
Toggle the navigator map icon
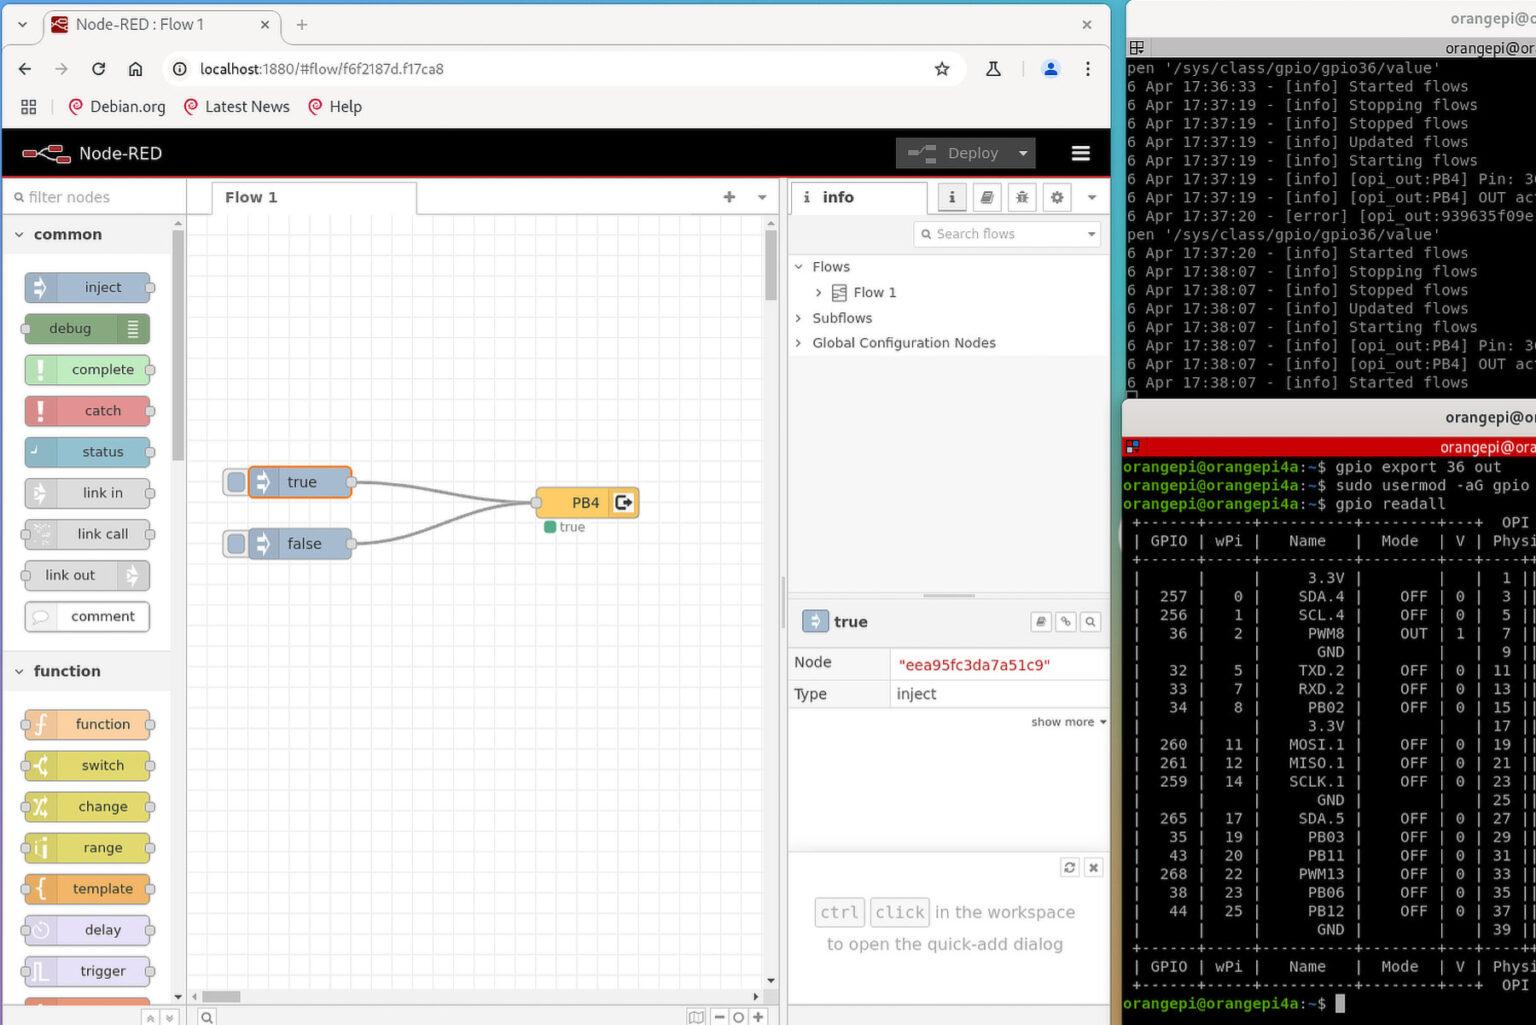pos(696,1016)
